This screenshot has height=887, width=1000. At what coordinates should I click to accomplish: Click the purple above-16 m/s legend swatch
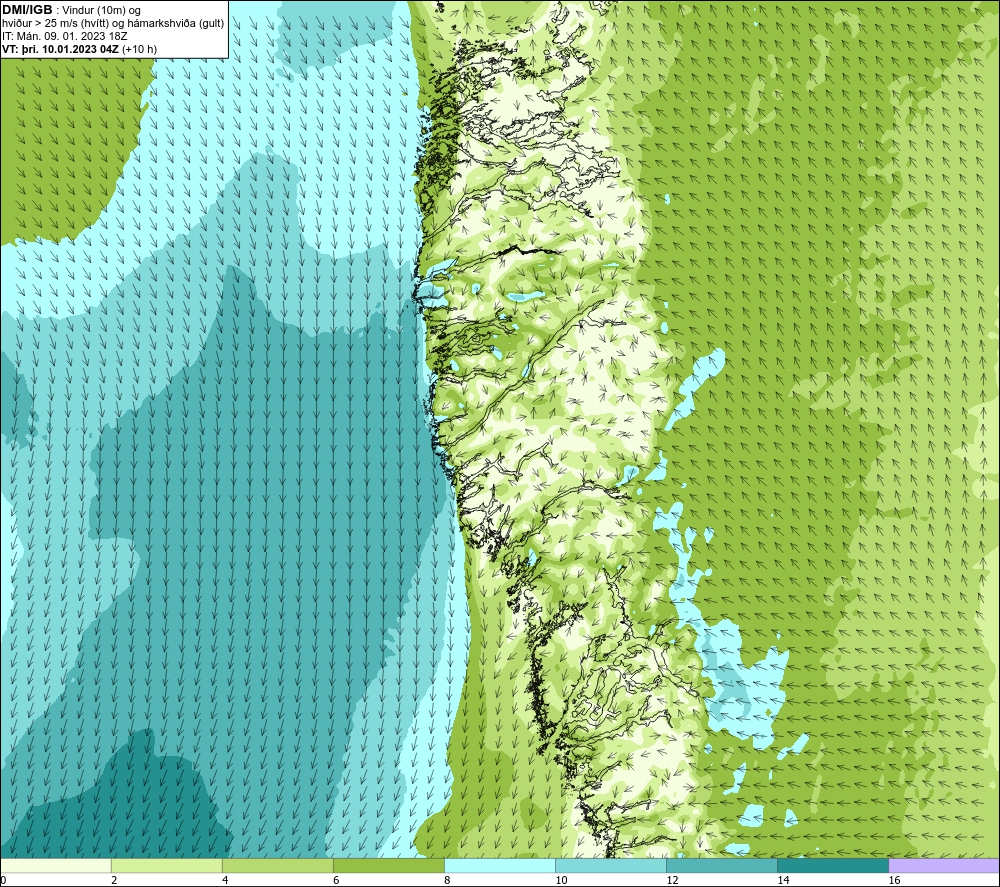click(944, 865)
